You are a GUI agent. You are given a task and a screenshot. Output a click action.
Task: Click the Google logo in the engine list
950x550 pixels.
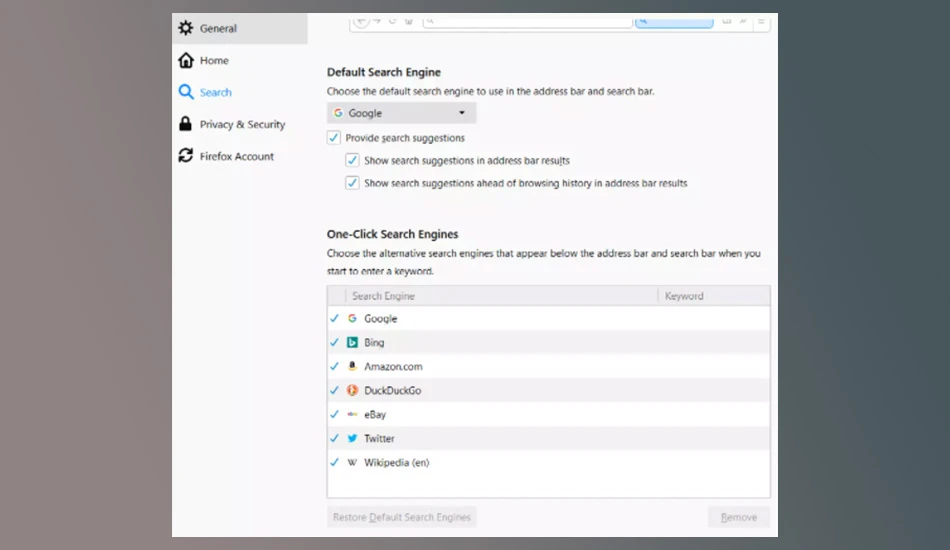[x=352, y=318]
